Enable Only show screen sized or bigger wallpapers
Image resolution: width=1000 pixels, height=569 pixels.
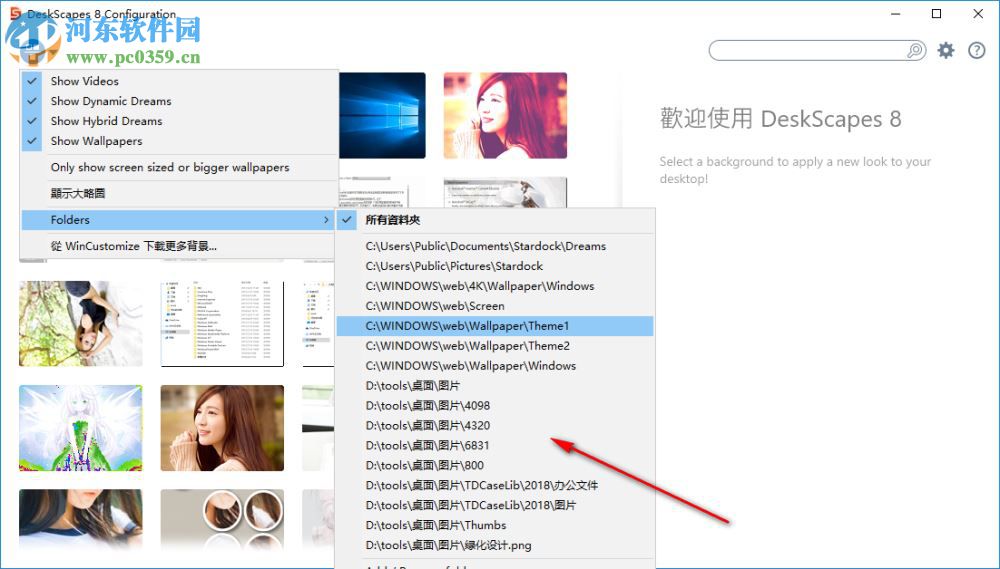pos(179,167)
